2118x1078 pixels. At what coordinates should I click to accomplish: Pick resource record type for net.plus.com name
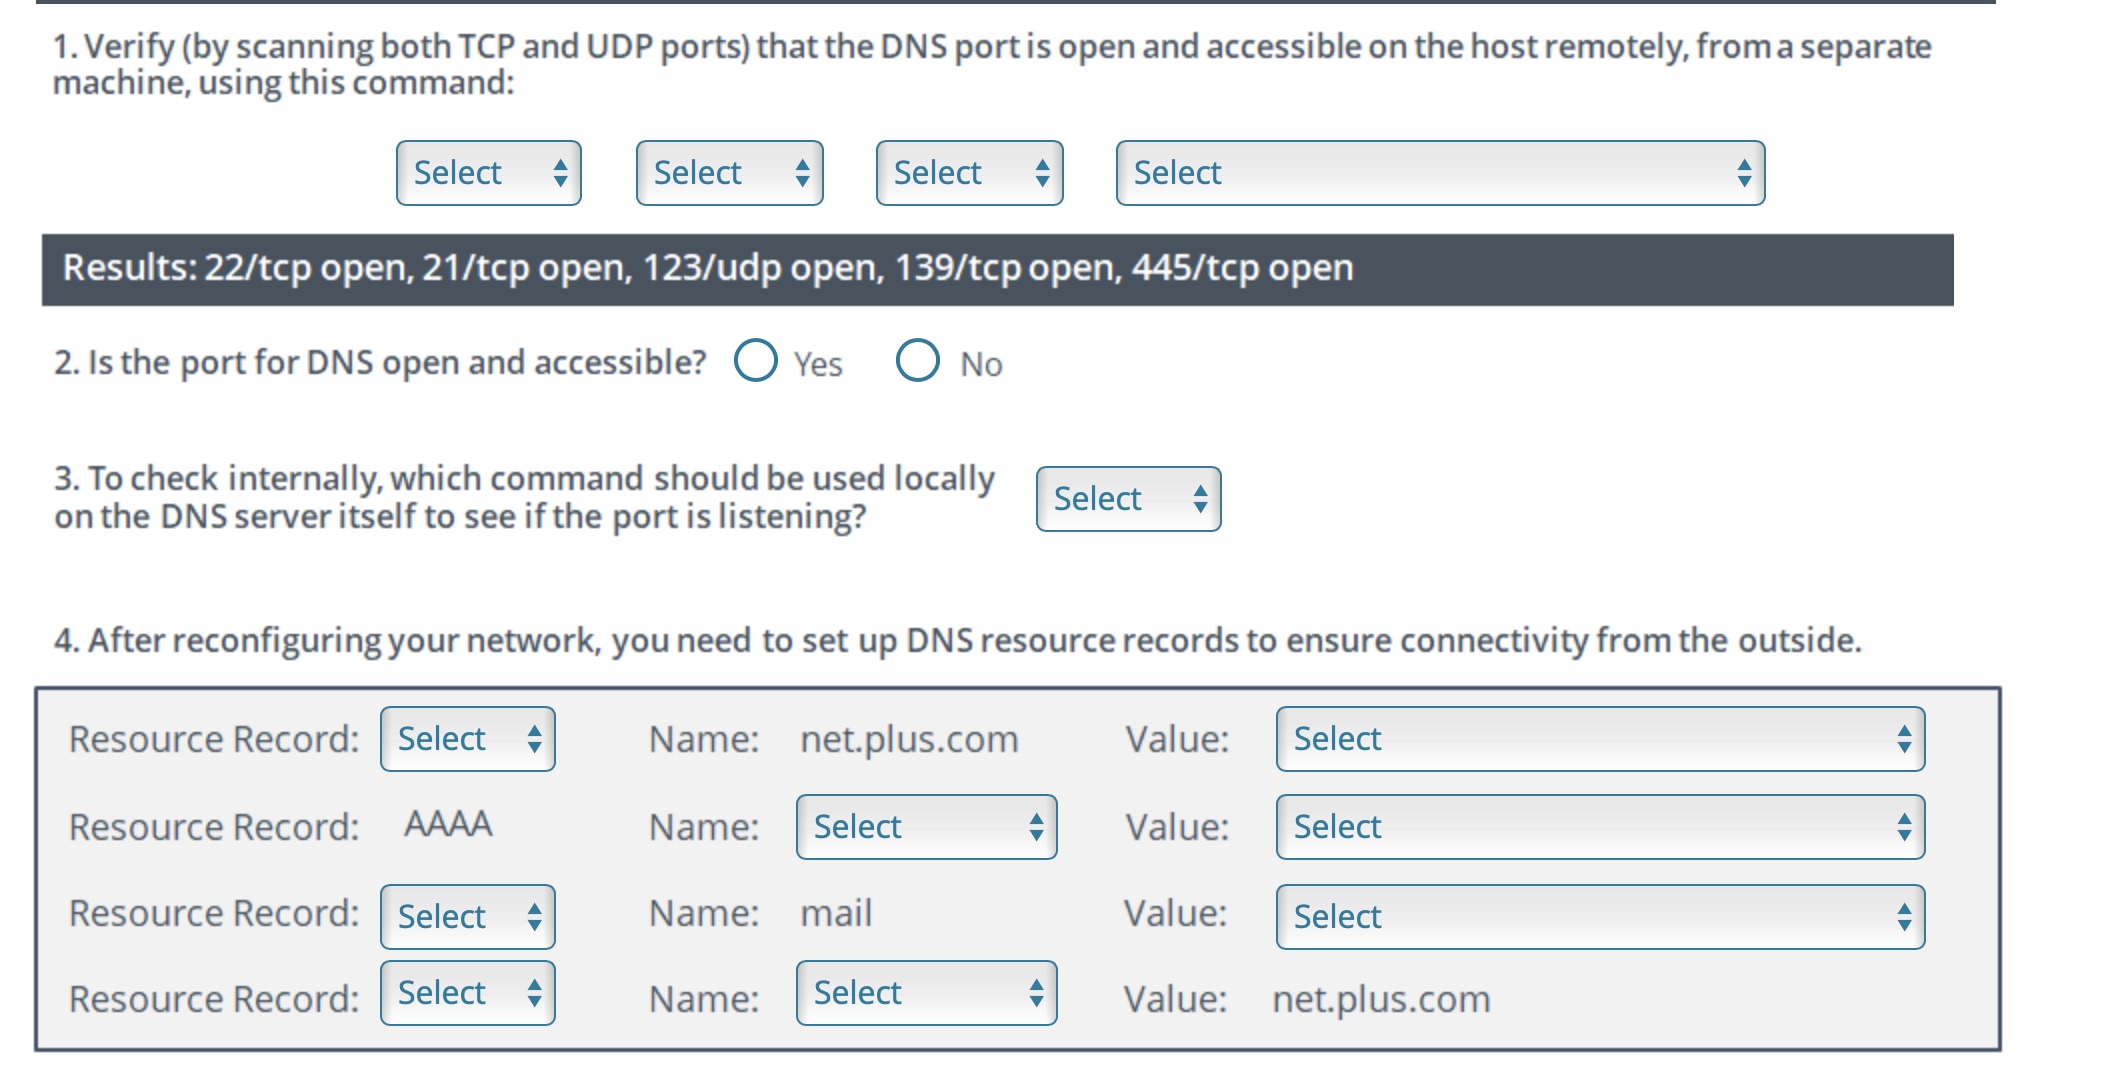[x=467, y=739]
